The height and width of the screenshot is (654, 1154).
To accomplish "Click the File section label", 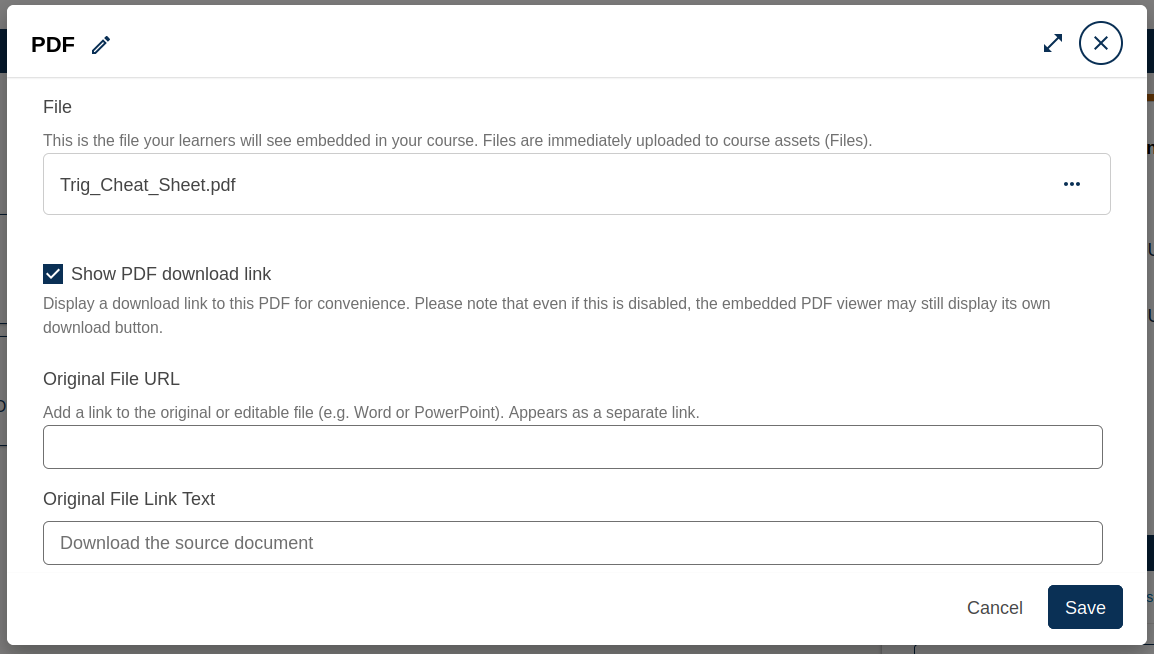I will pyautogui.click(x=57, y=107).
